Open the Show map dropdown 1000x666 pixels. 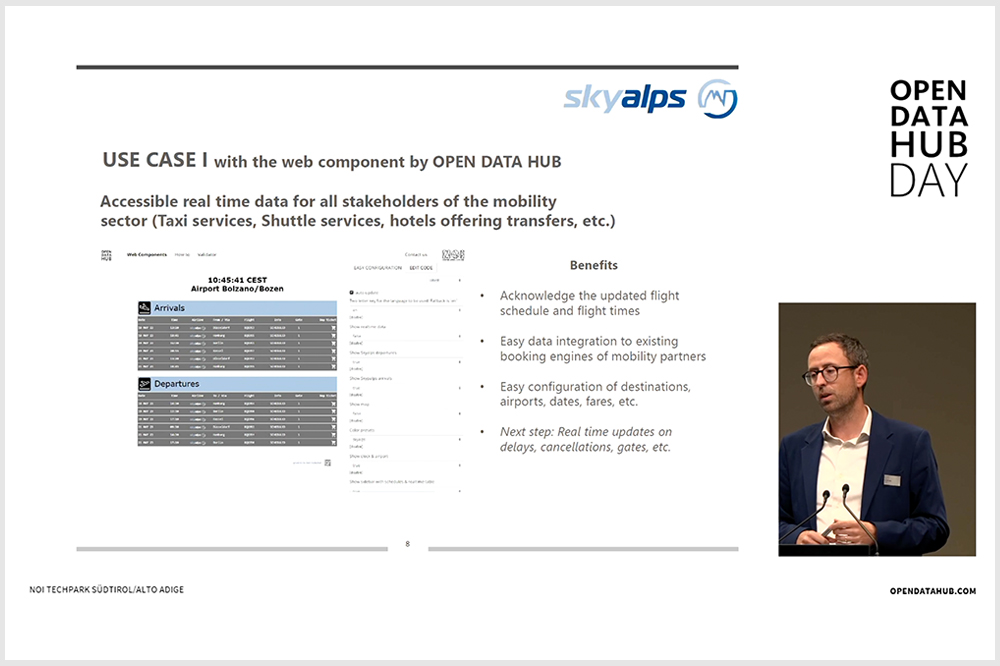[x=405, y=413]
